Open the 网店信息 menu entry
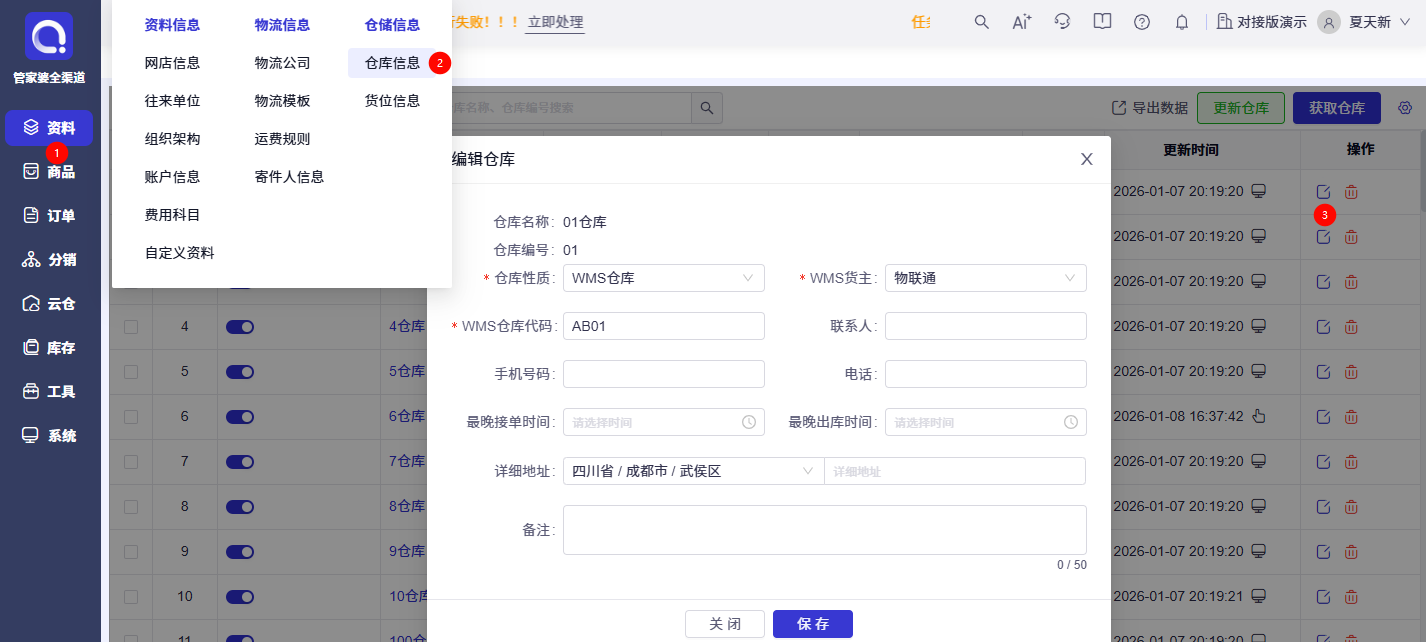 tap(173, 63)
